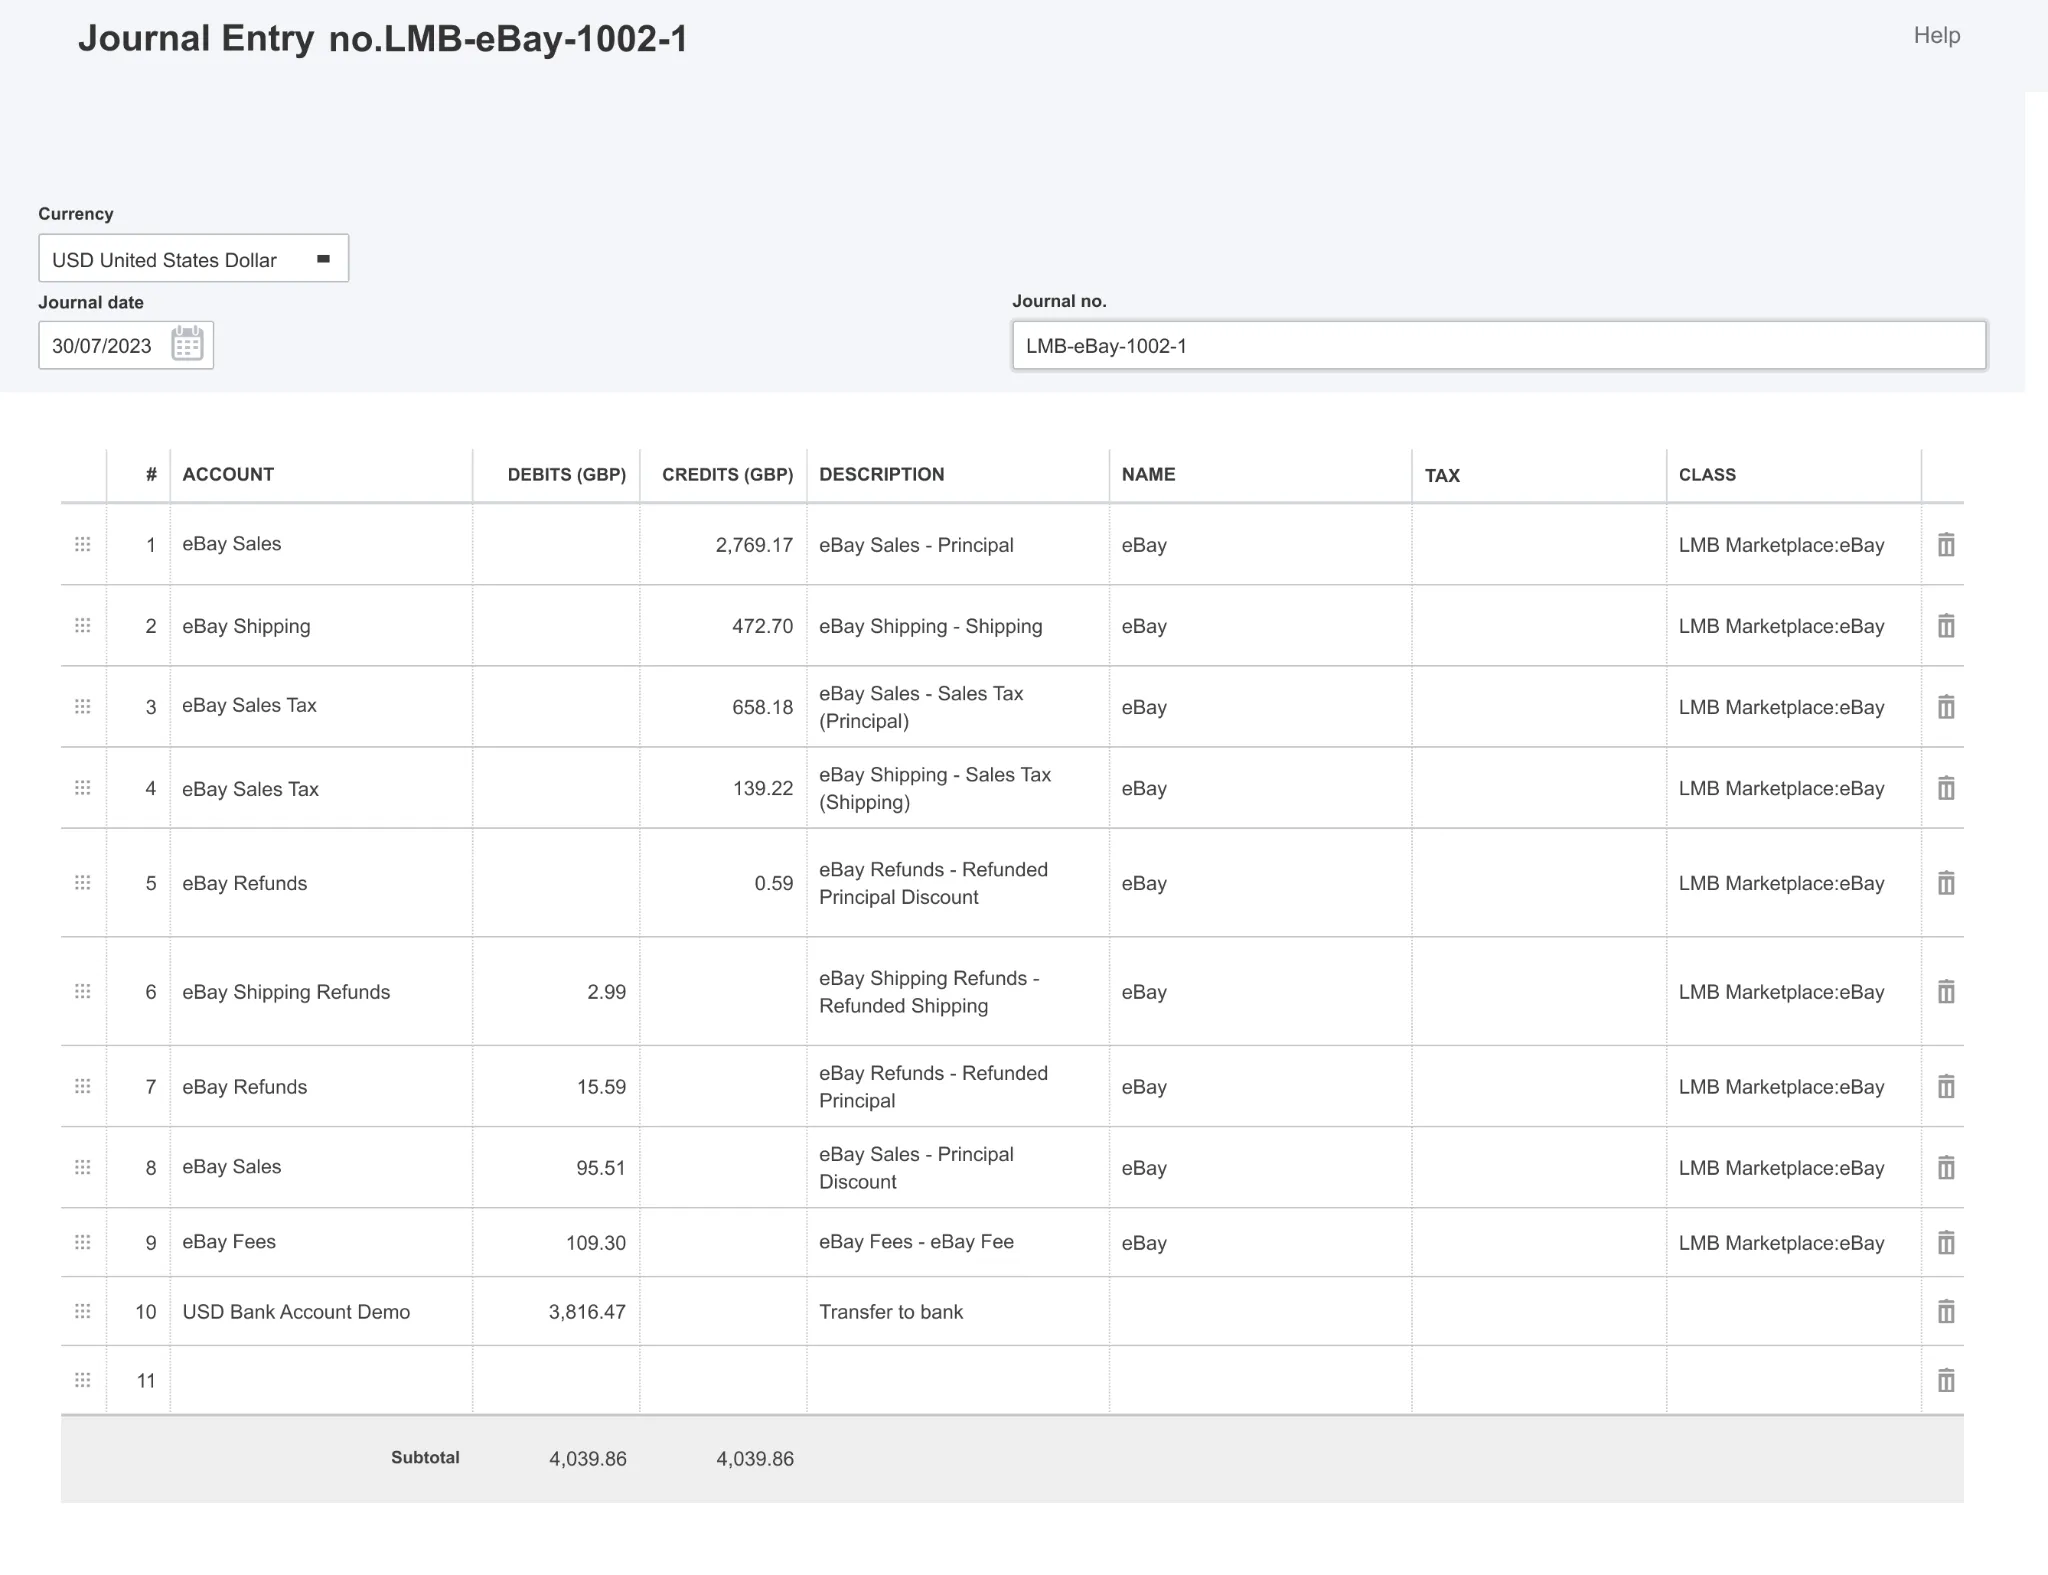Delete row 2 eBay Shipping line
Image resolution: width=2048 pixels, height=1575 pixels.
(1946, 626)
